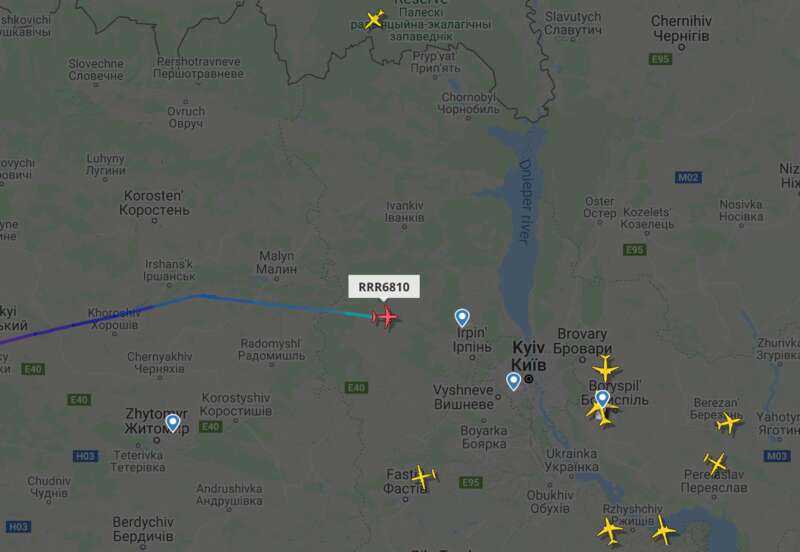800x552 pixels.
Task: Select yellow aircraft left of Rzhyshchiv label
Action: [610, 531]
